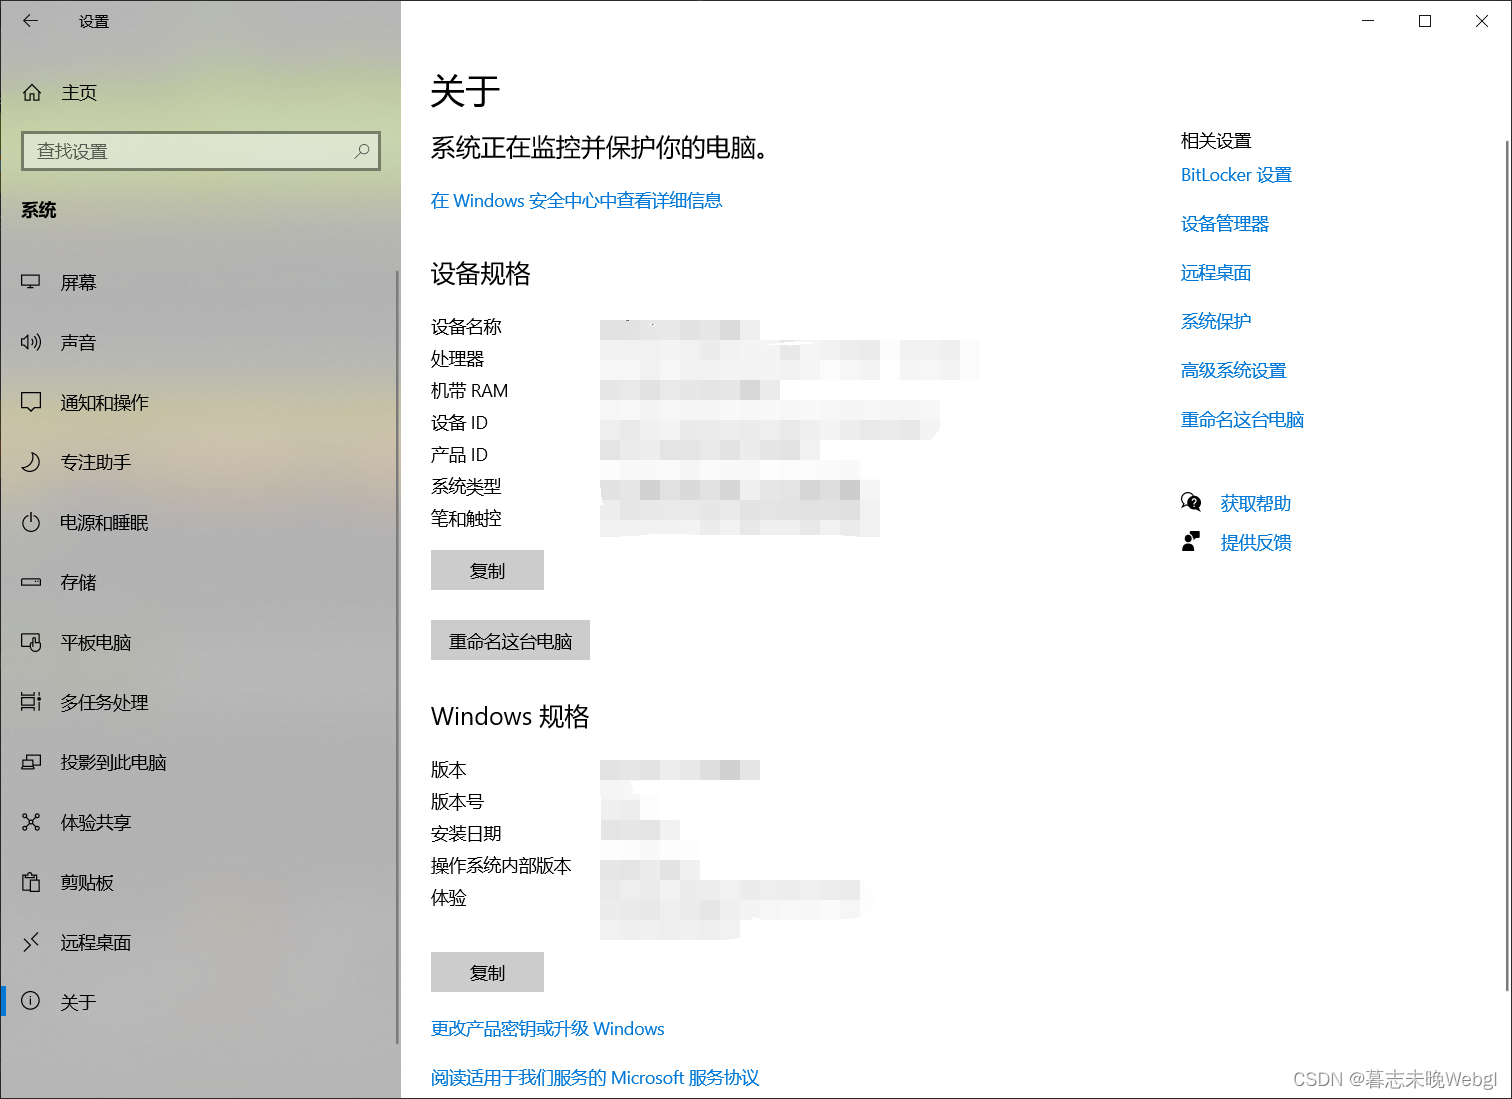Click the 查找设置 search field
1512x1099 pixels.
[201, 151]
